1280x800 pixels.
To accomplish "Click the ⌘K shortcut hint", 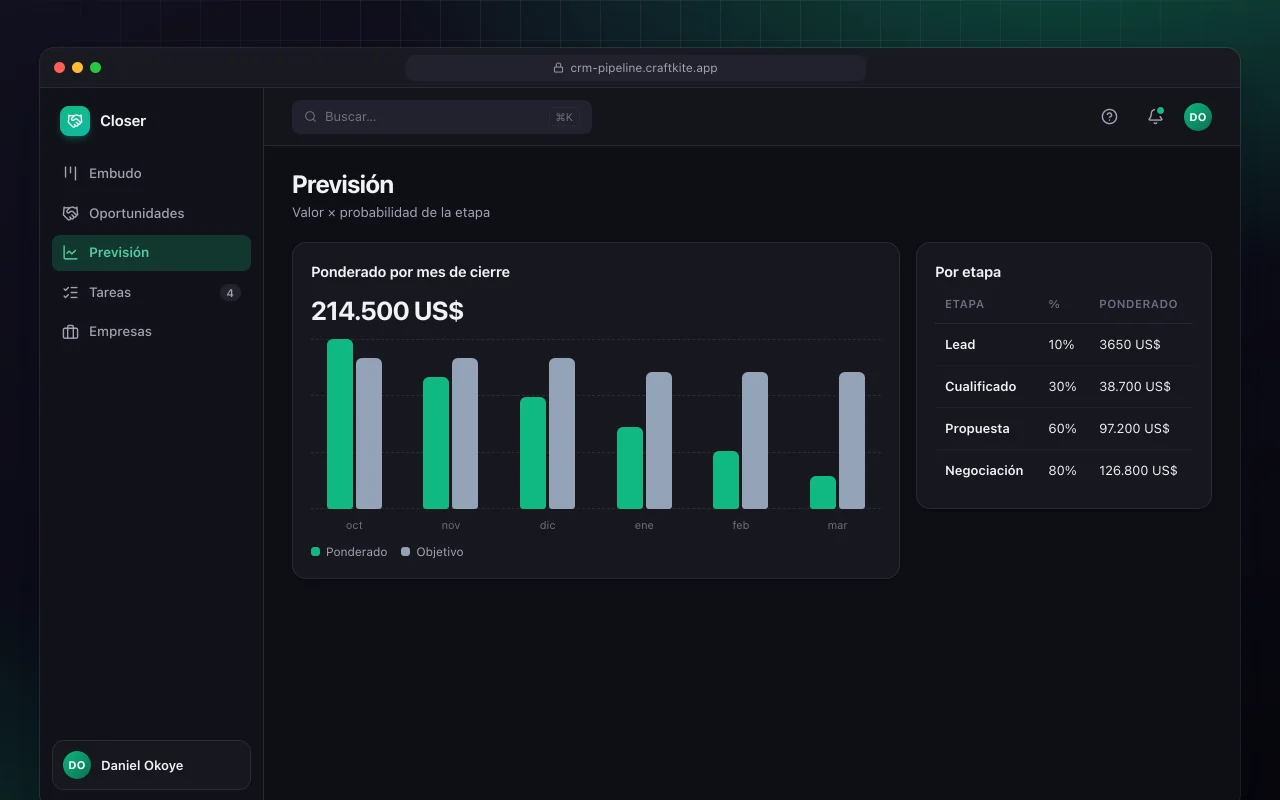I will pyautogui.click(x=564, y=117).
